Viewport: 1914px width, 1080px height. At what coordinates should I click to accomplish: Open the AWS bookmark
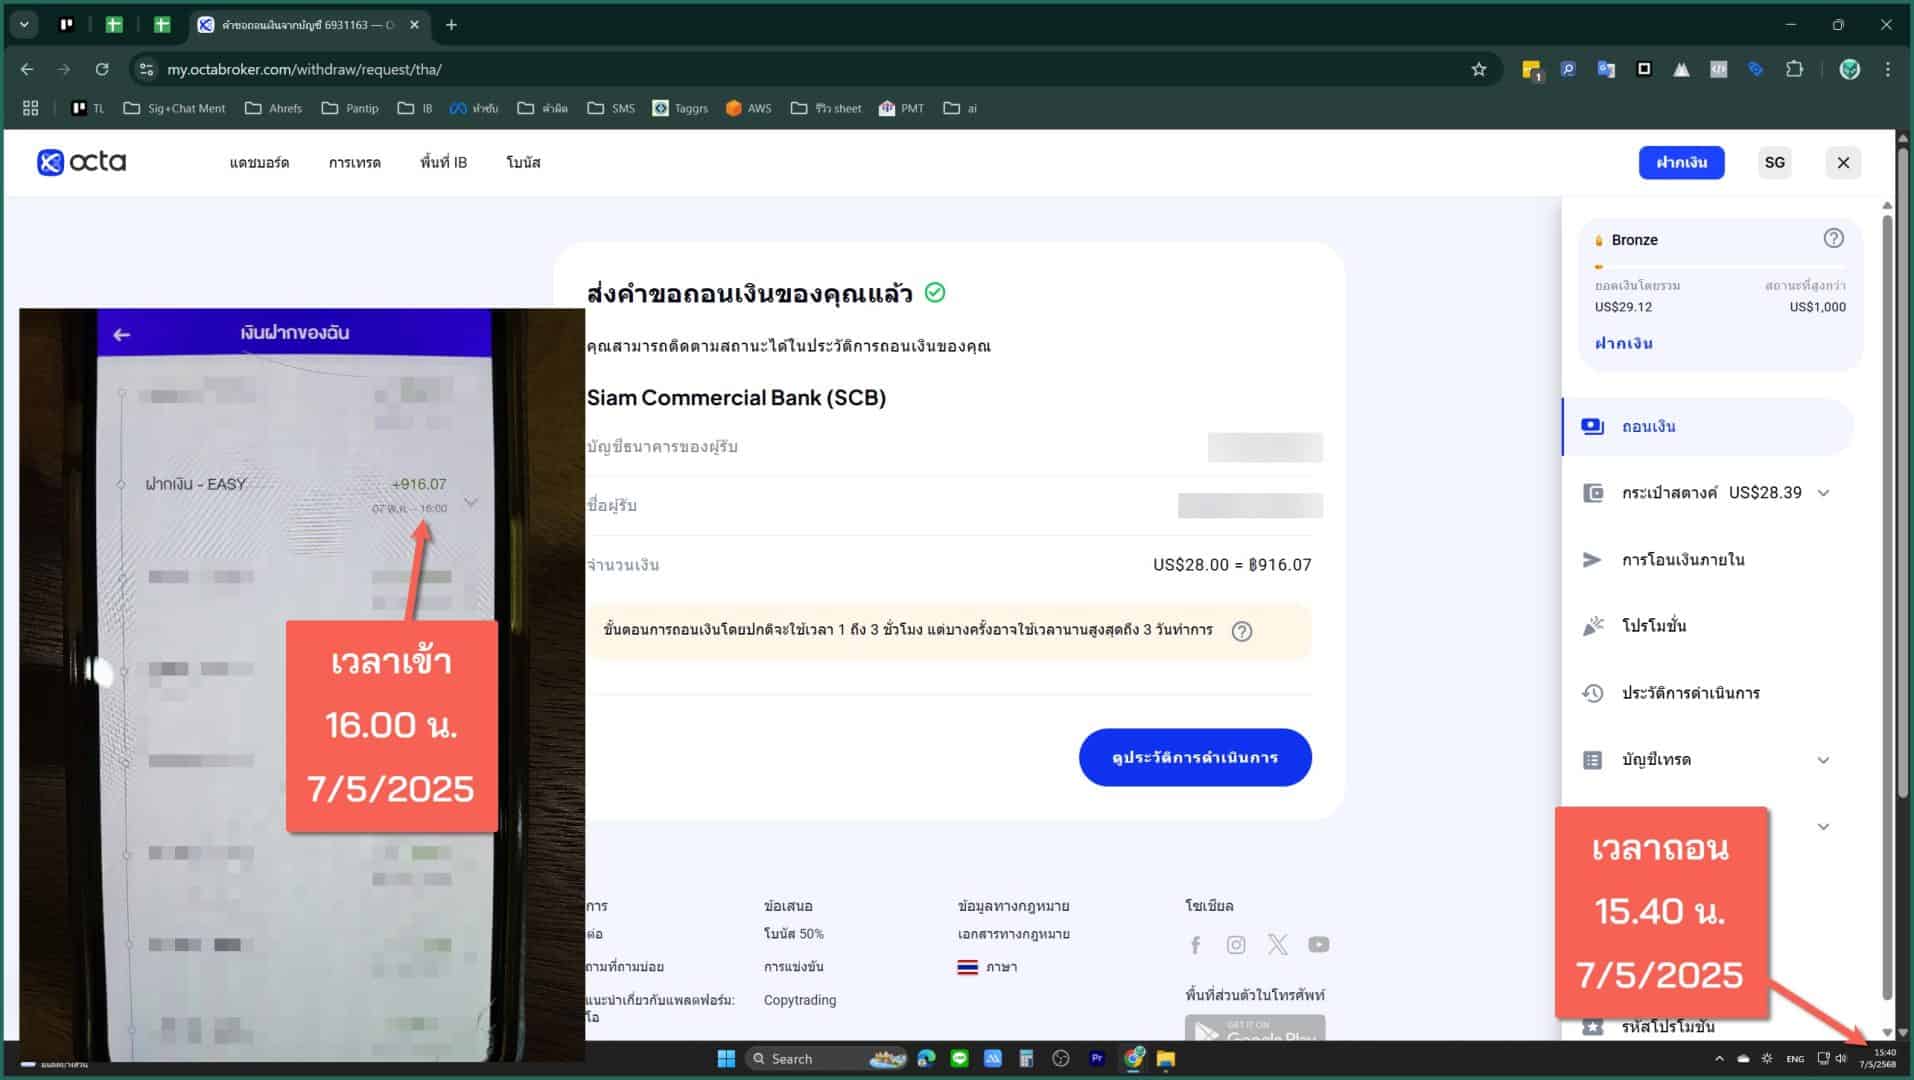pos(748,108)
